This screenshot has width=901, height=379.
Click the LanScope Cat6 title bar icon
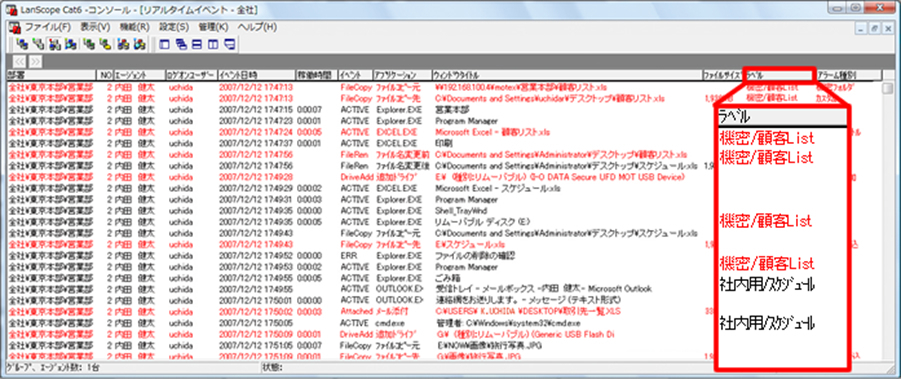[x=10, y=10]
